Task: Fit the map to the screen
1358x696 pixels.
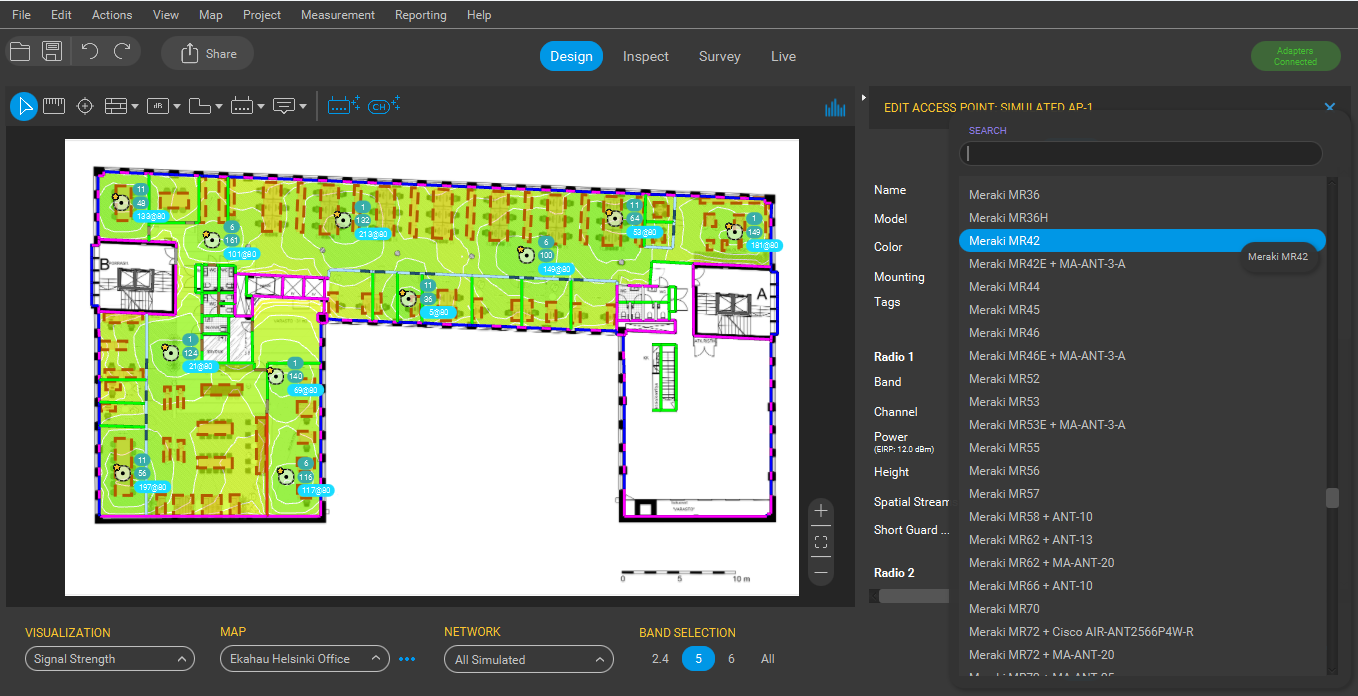Action: [x=821, y=542]
